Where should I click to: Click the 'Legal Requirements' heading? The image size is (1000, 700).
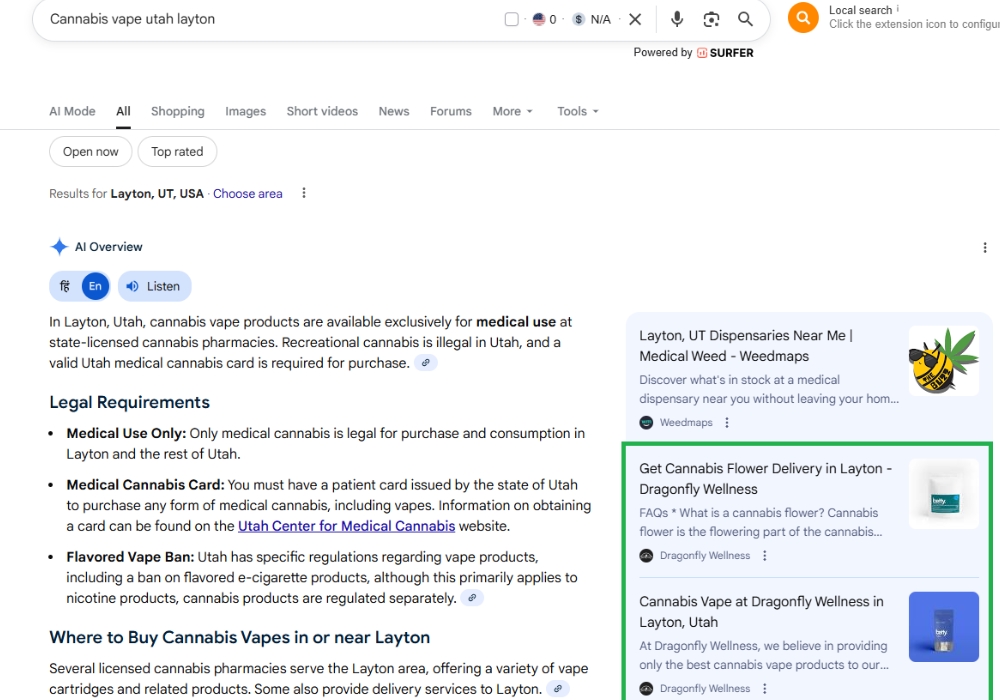[129, 402]
